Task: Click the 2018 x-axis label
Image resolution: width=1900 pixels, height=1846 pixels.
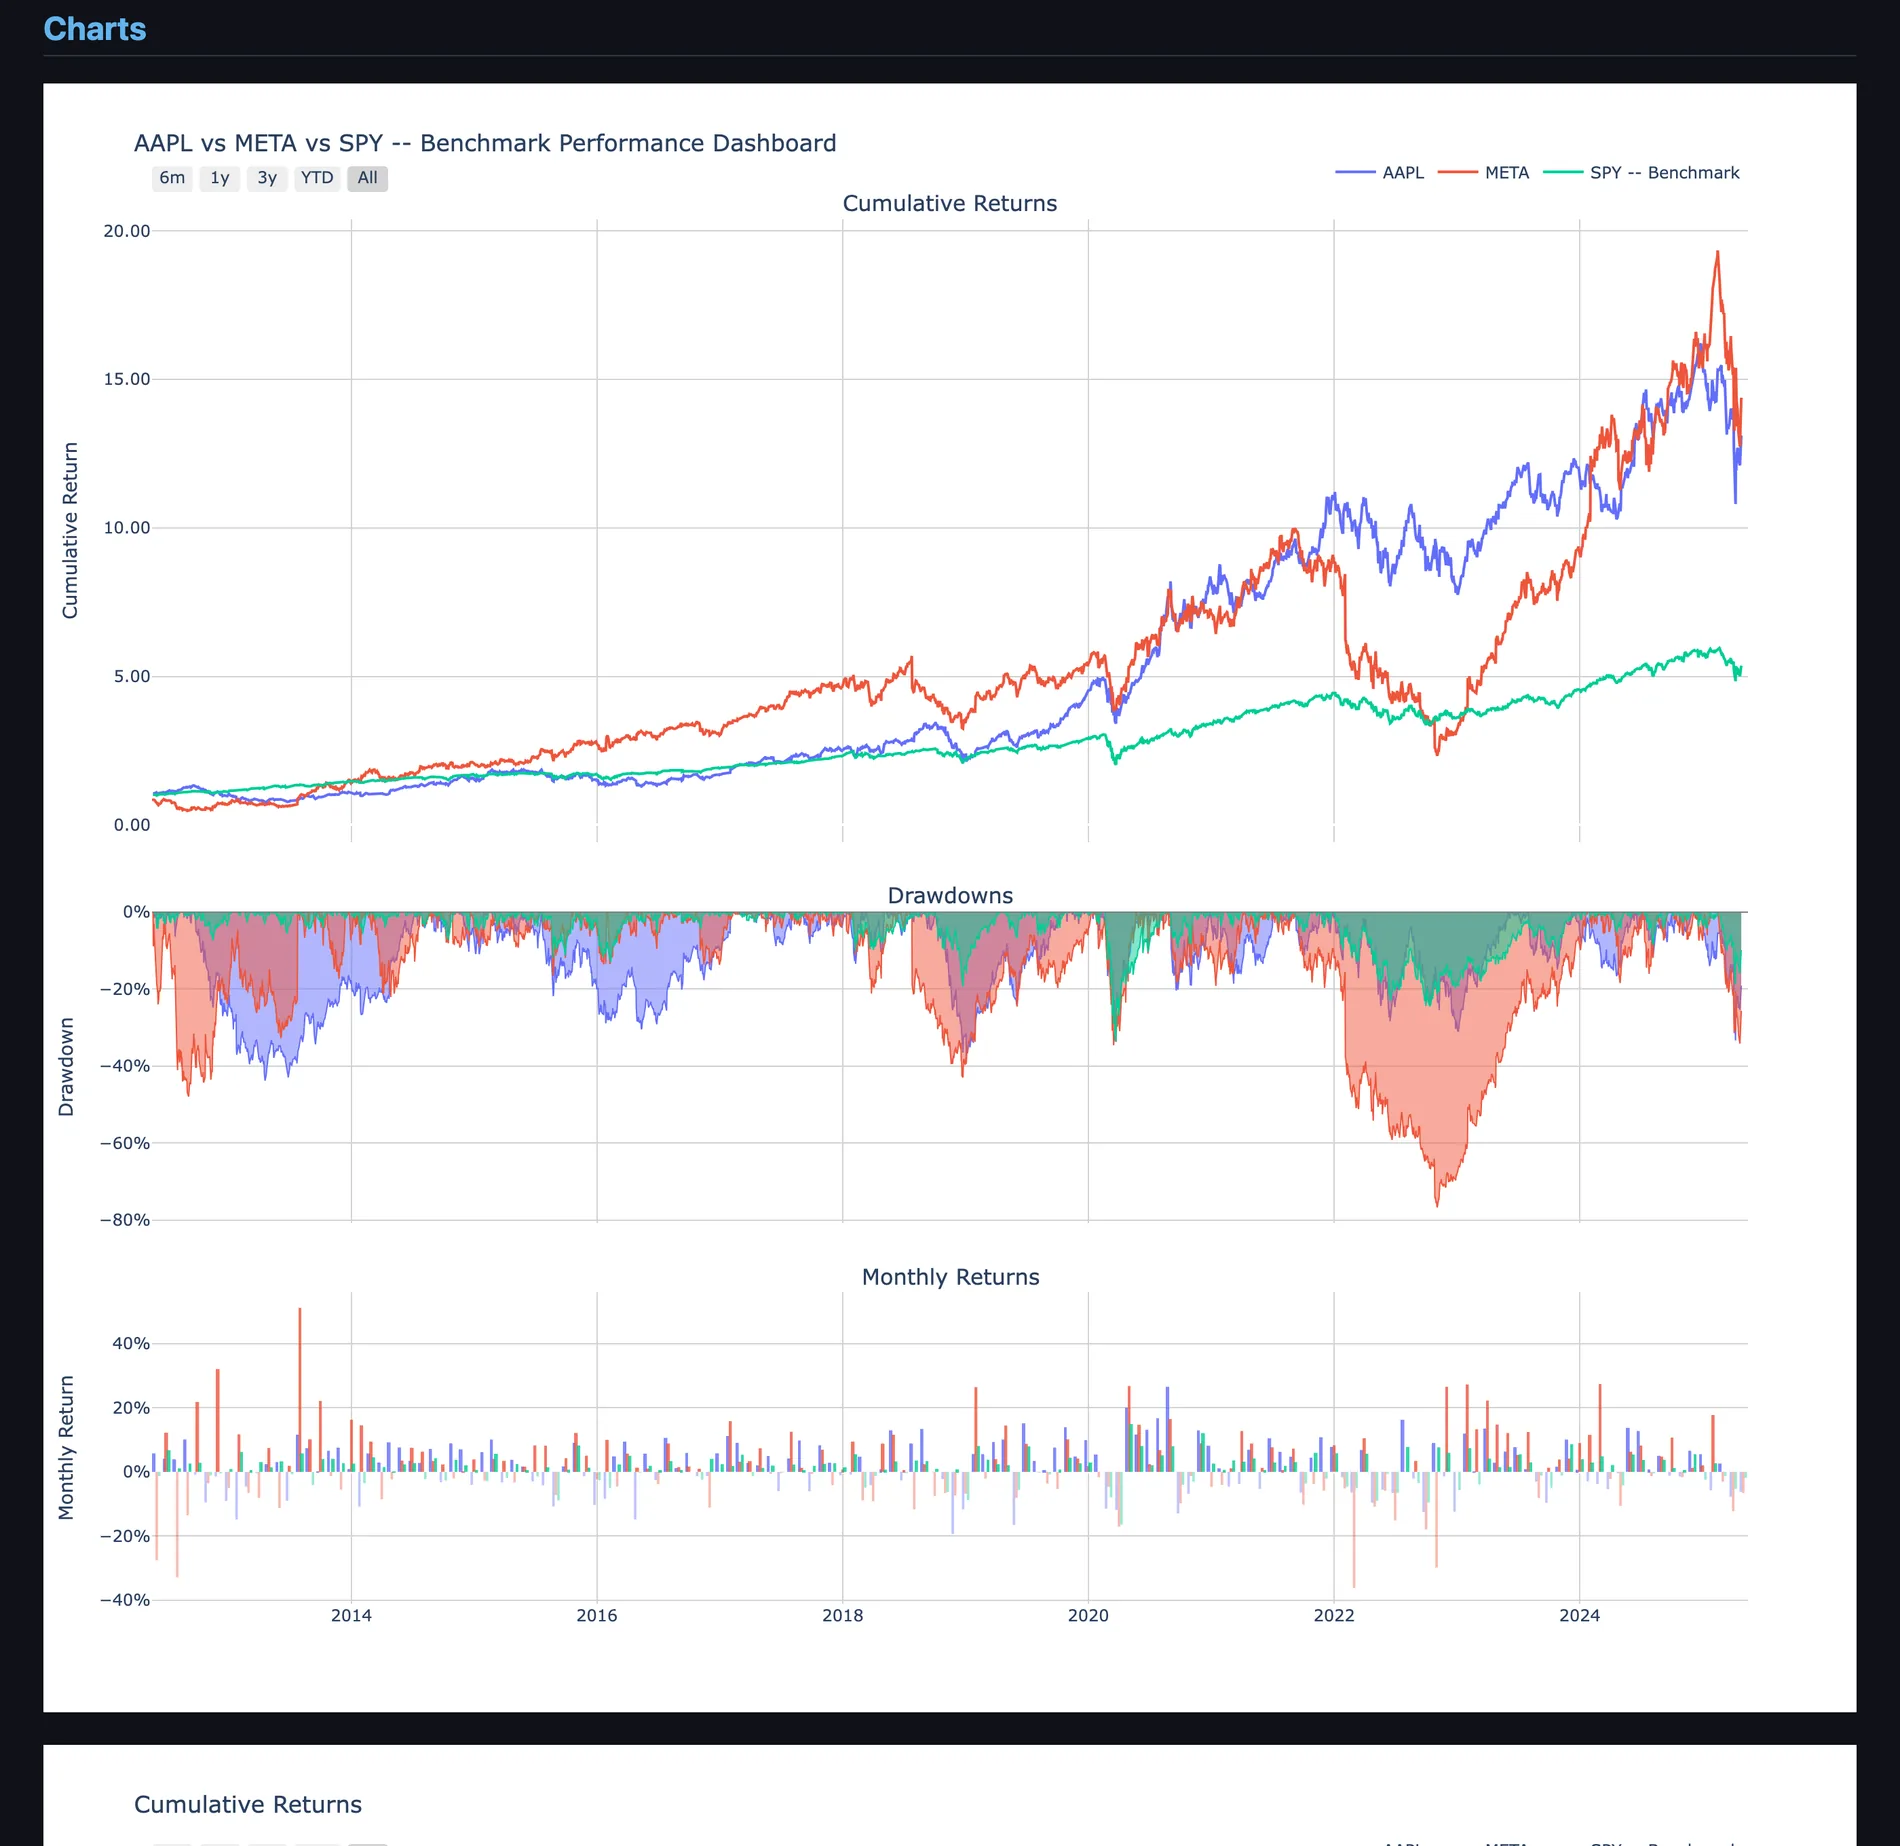Action: (x=843, y=1615)
